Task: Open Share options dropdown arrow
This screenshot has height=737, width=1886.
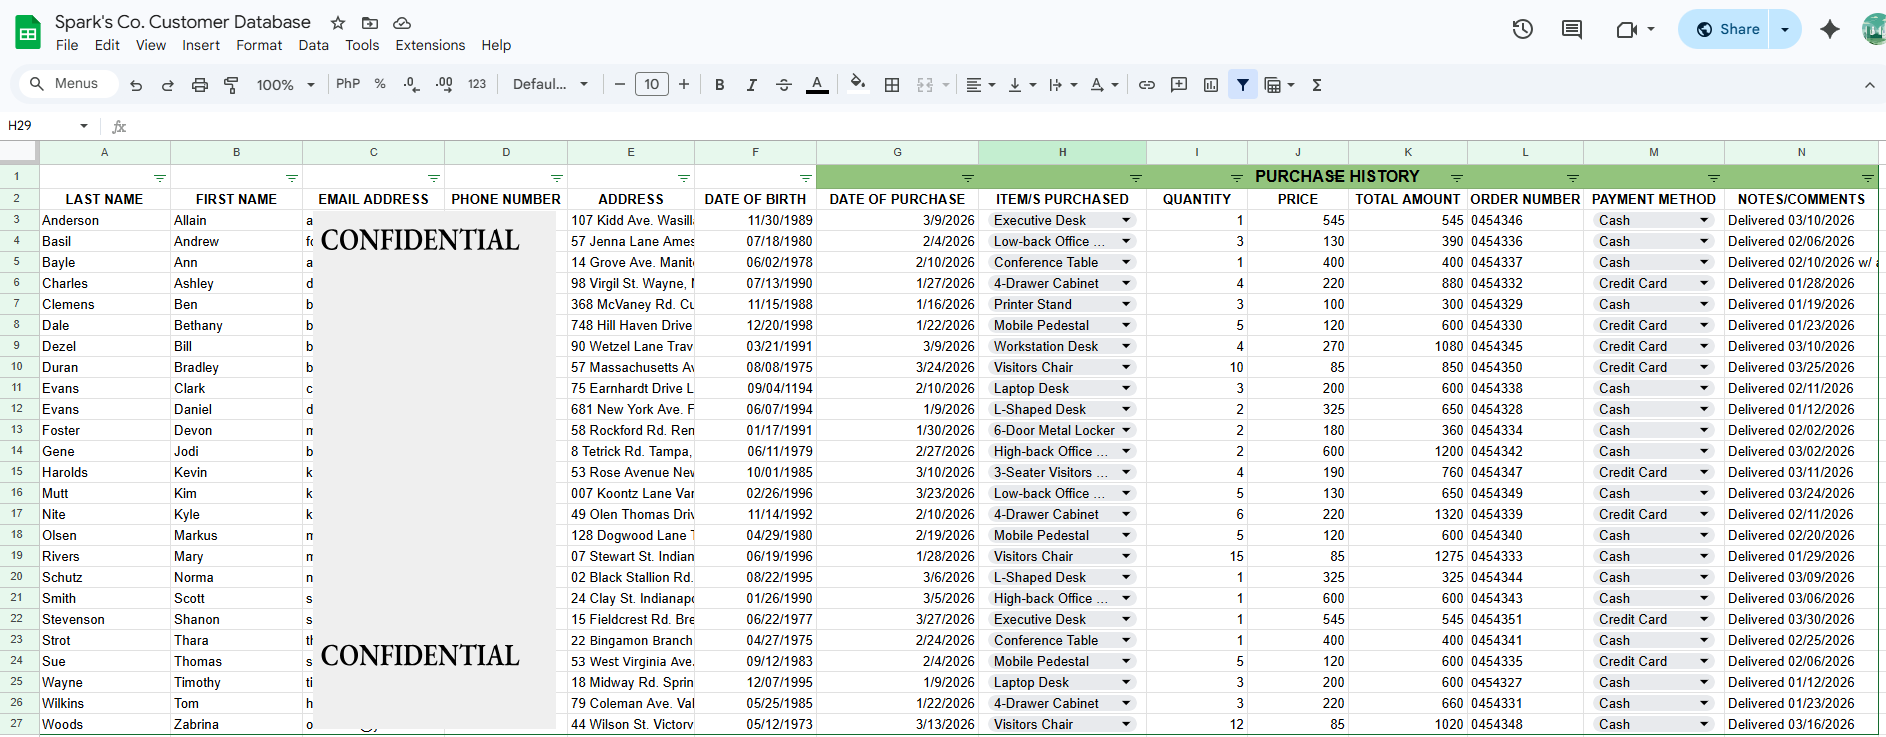Action: (x=1785, y=29)
